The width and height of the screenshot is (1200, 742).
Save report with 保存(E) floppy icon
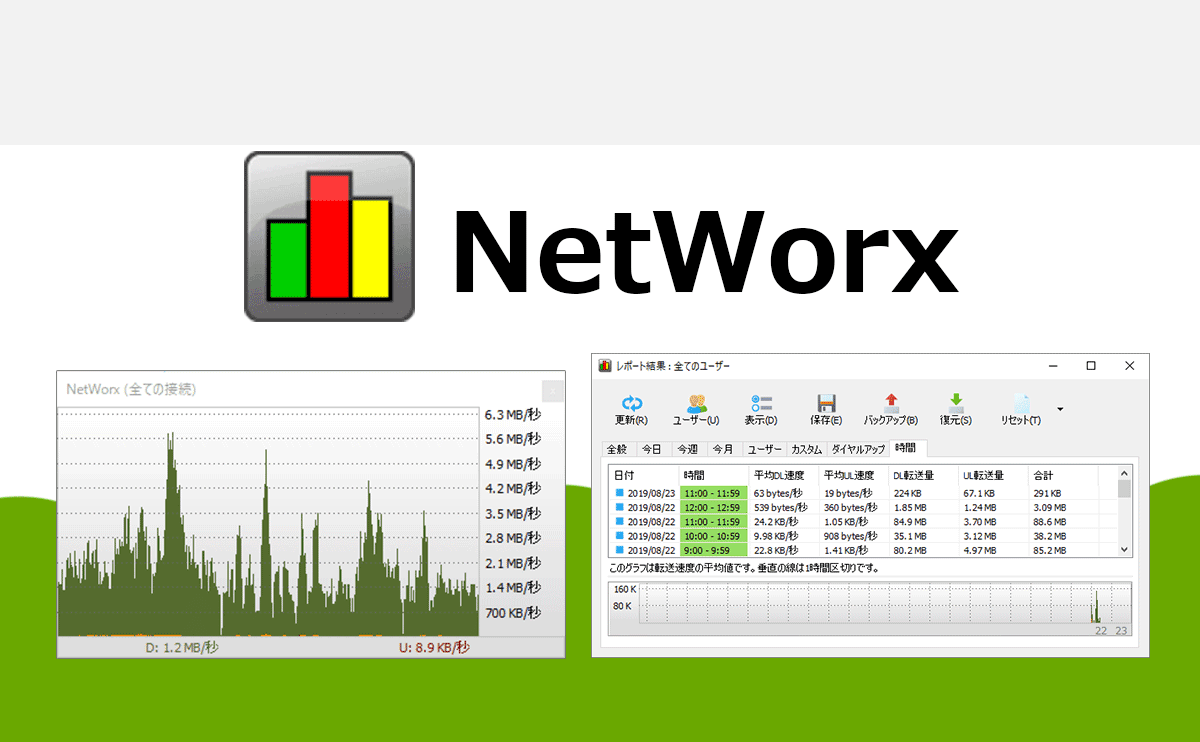coord(826,403)
